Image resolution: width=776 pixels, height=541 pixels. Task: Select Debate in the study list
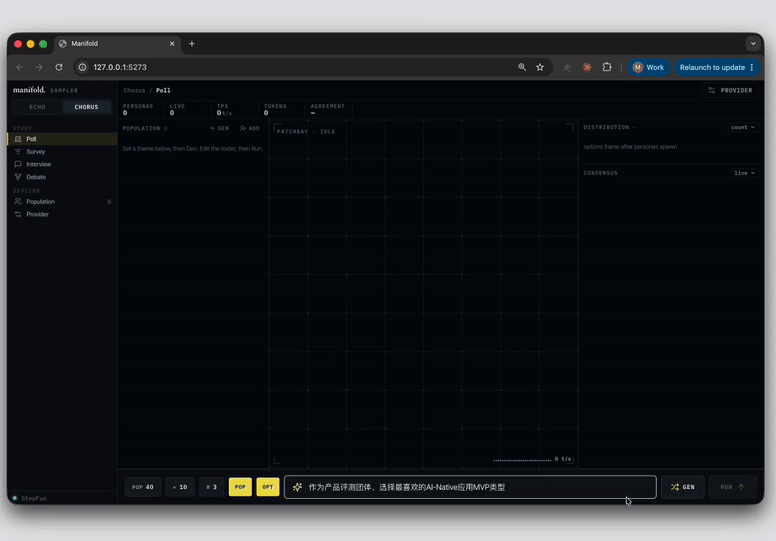pos(63,177)
